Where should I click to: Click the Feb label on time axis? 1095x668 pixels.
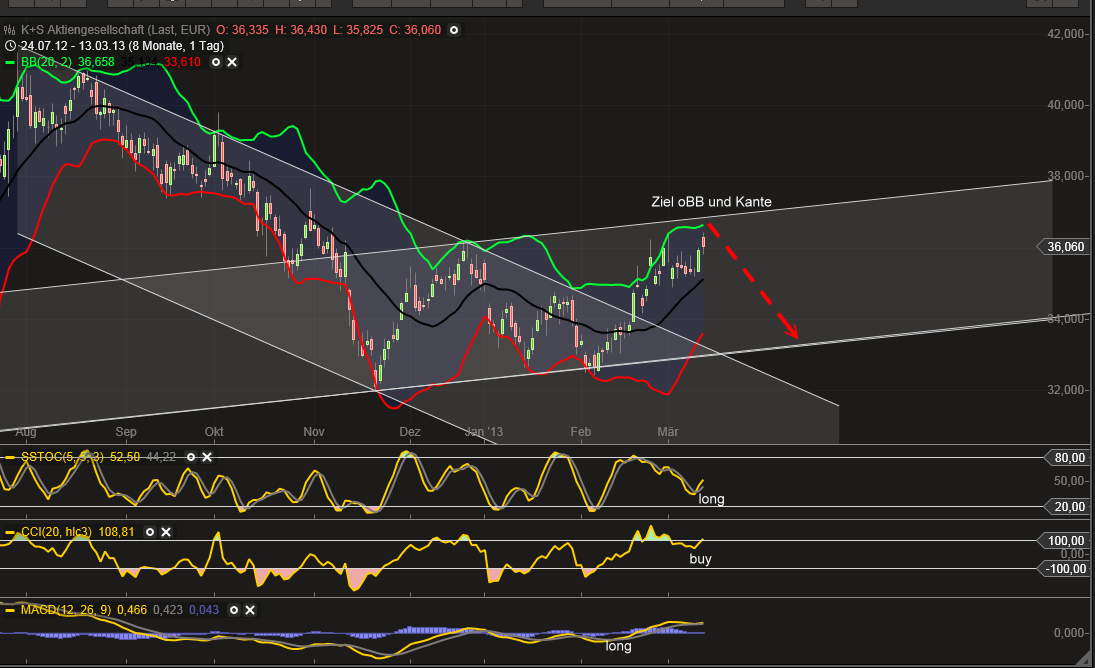(x=581, y=432)
